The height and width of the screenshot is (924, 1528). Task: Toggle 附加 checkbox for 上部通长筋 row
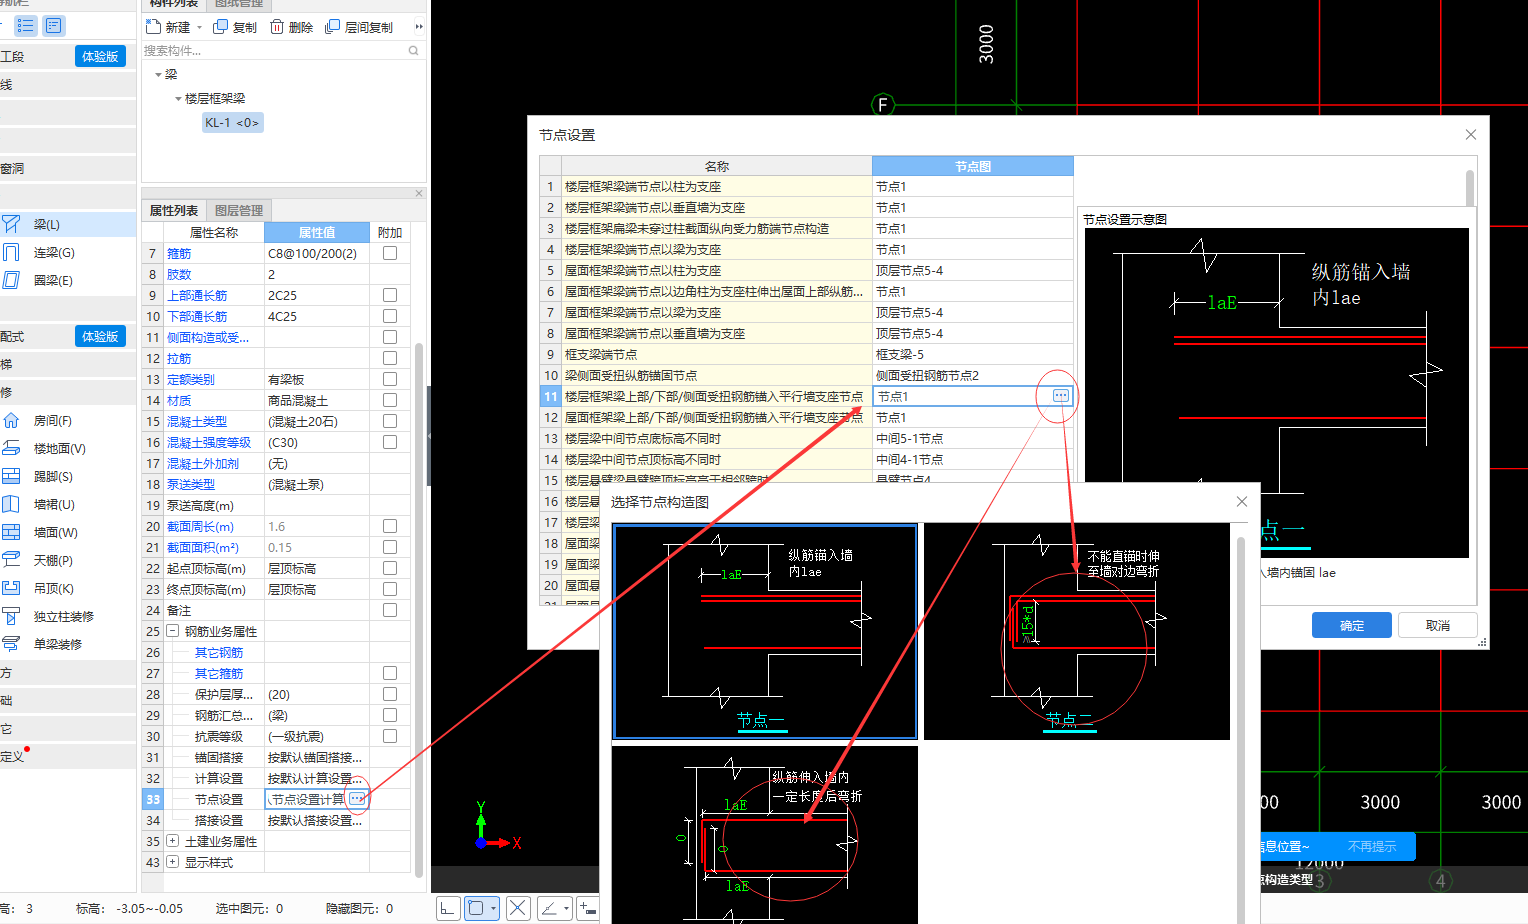click(x=390, y=295)
